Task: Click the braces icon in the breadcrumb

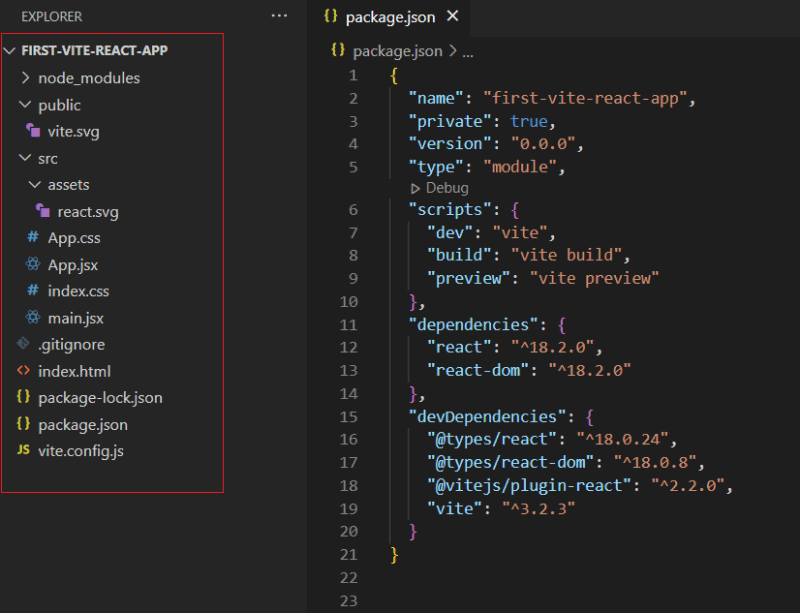Action: (338, 50)
